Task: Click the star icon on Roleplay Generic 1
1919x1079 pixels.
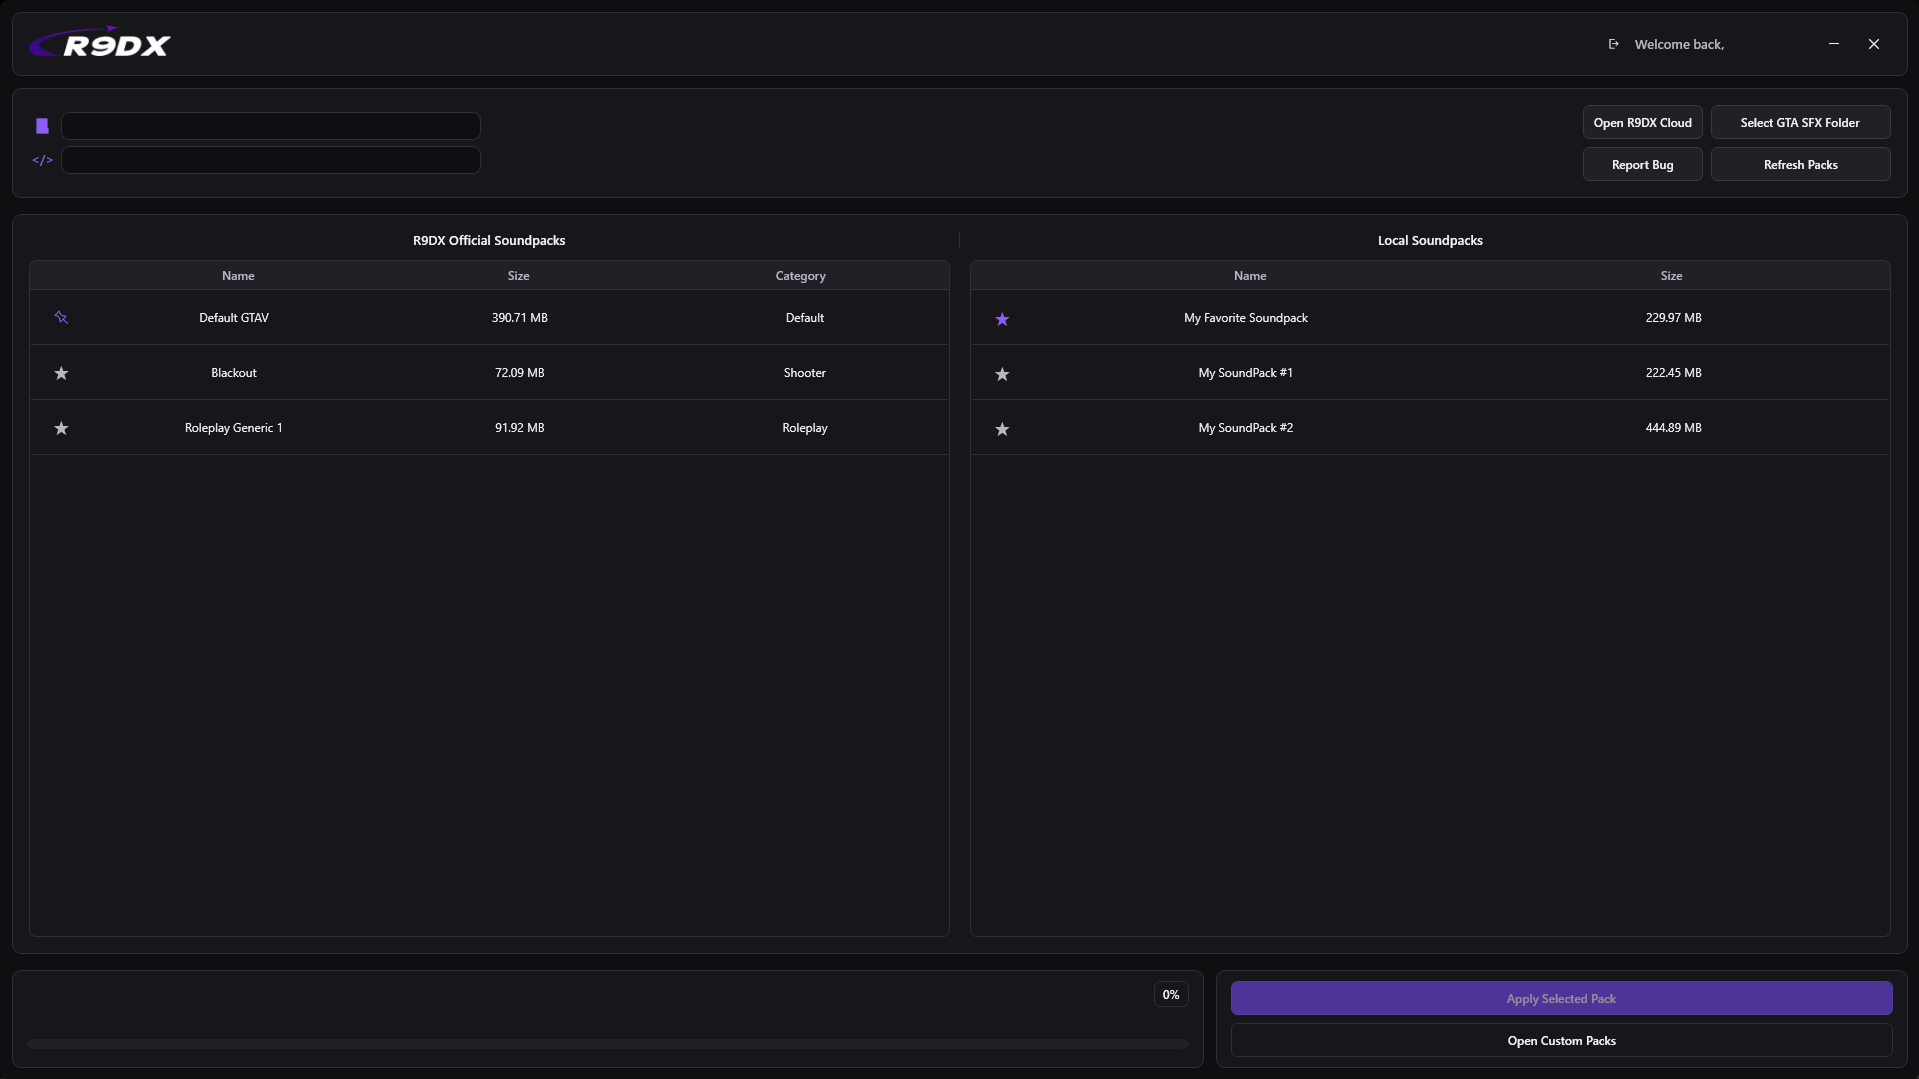Action: (61, 428)
